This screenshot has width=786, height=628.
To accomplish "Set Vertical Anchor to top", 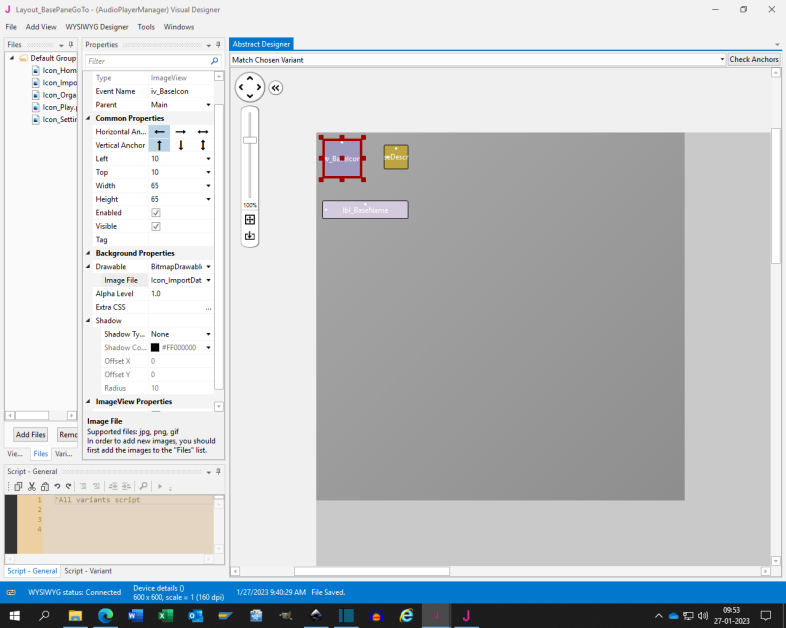I will (159, 145).
